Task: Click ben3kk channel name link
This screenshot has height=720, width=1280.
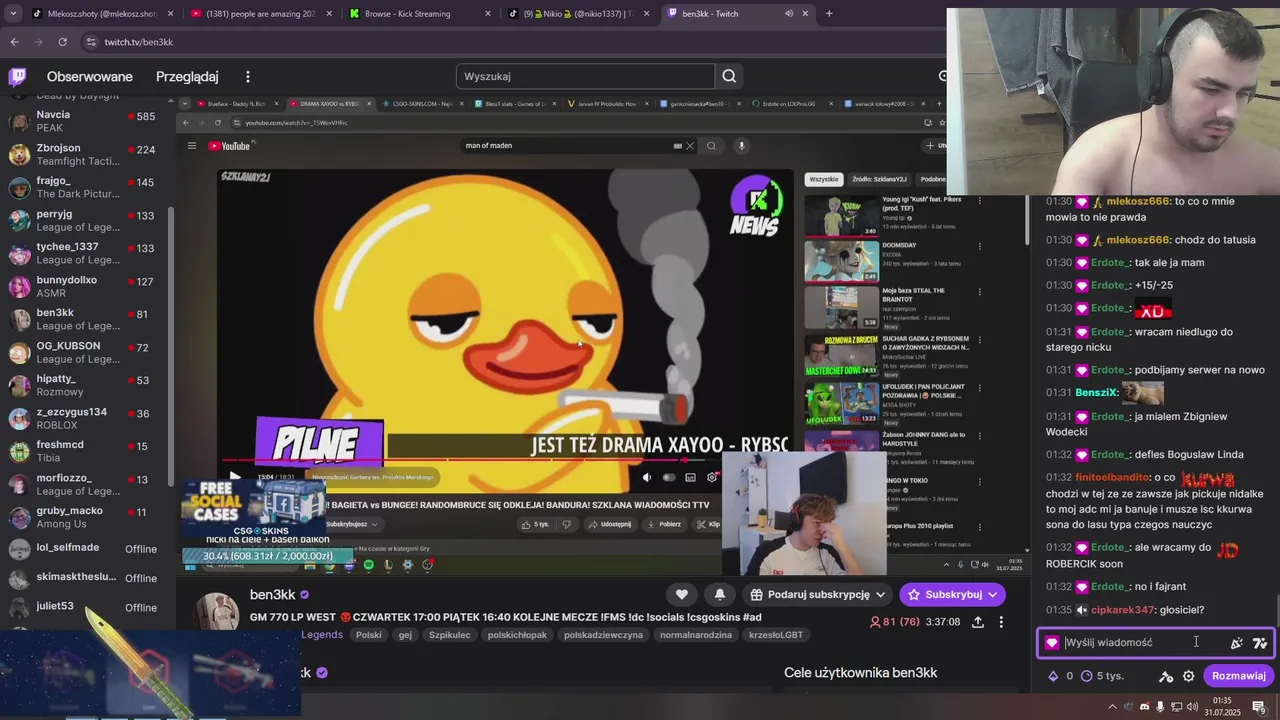Action: pos(273,595)
